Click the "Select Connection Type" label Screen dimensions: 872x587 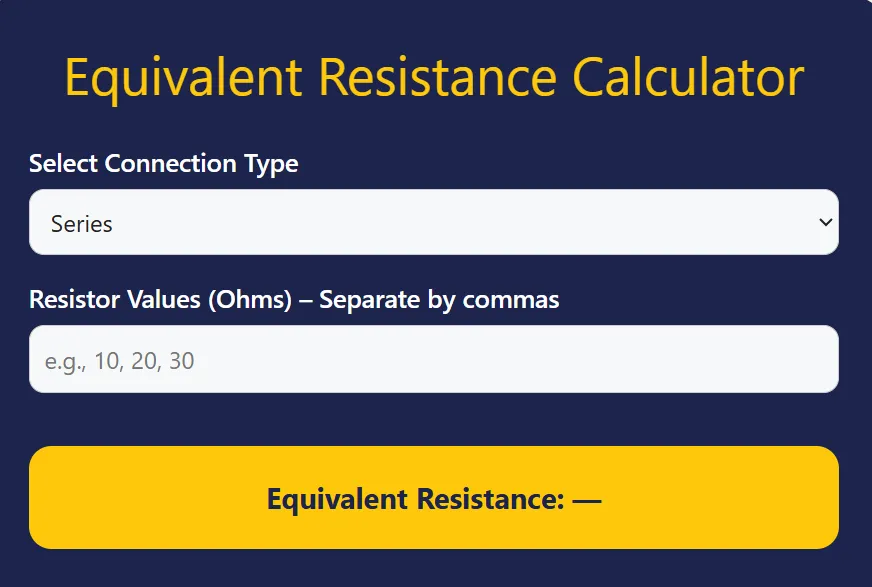coord(163,163)
